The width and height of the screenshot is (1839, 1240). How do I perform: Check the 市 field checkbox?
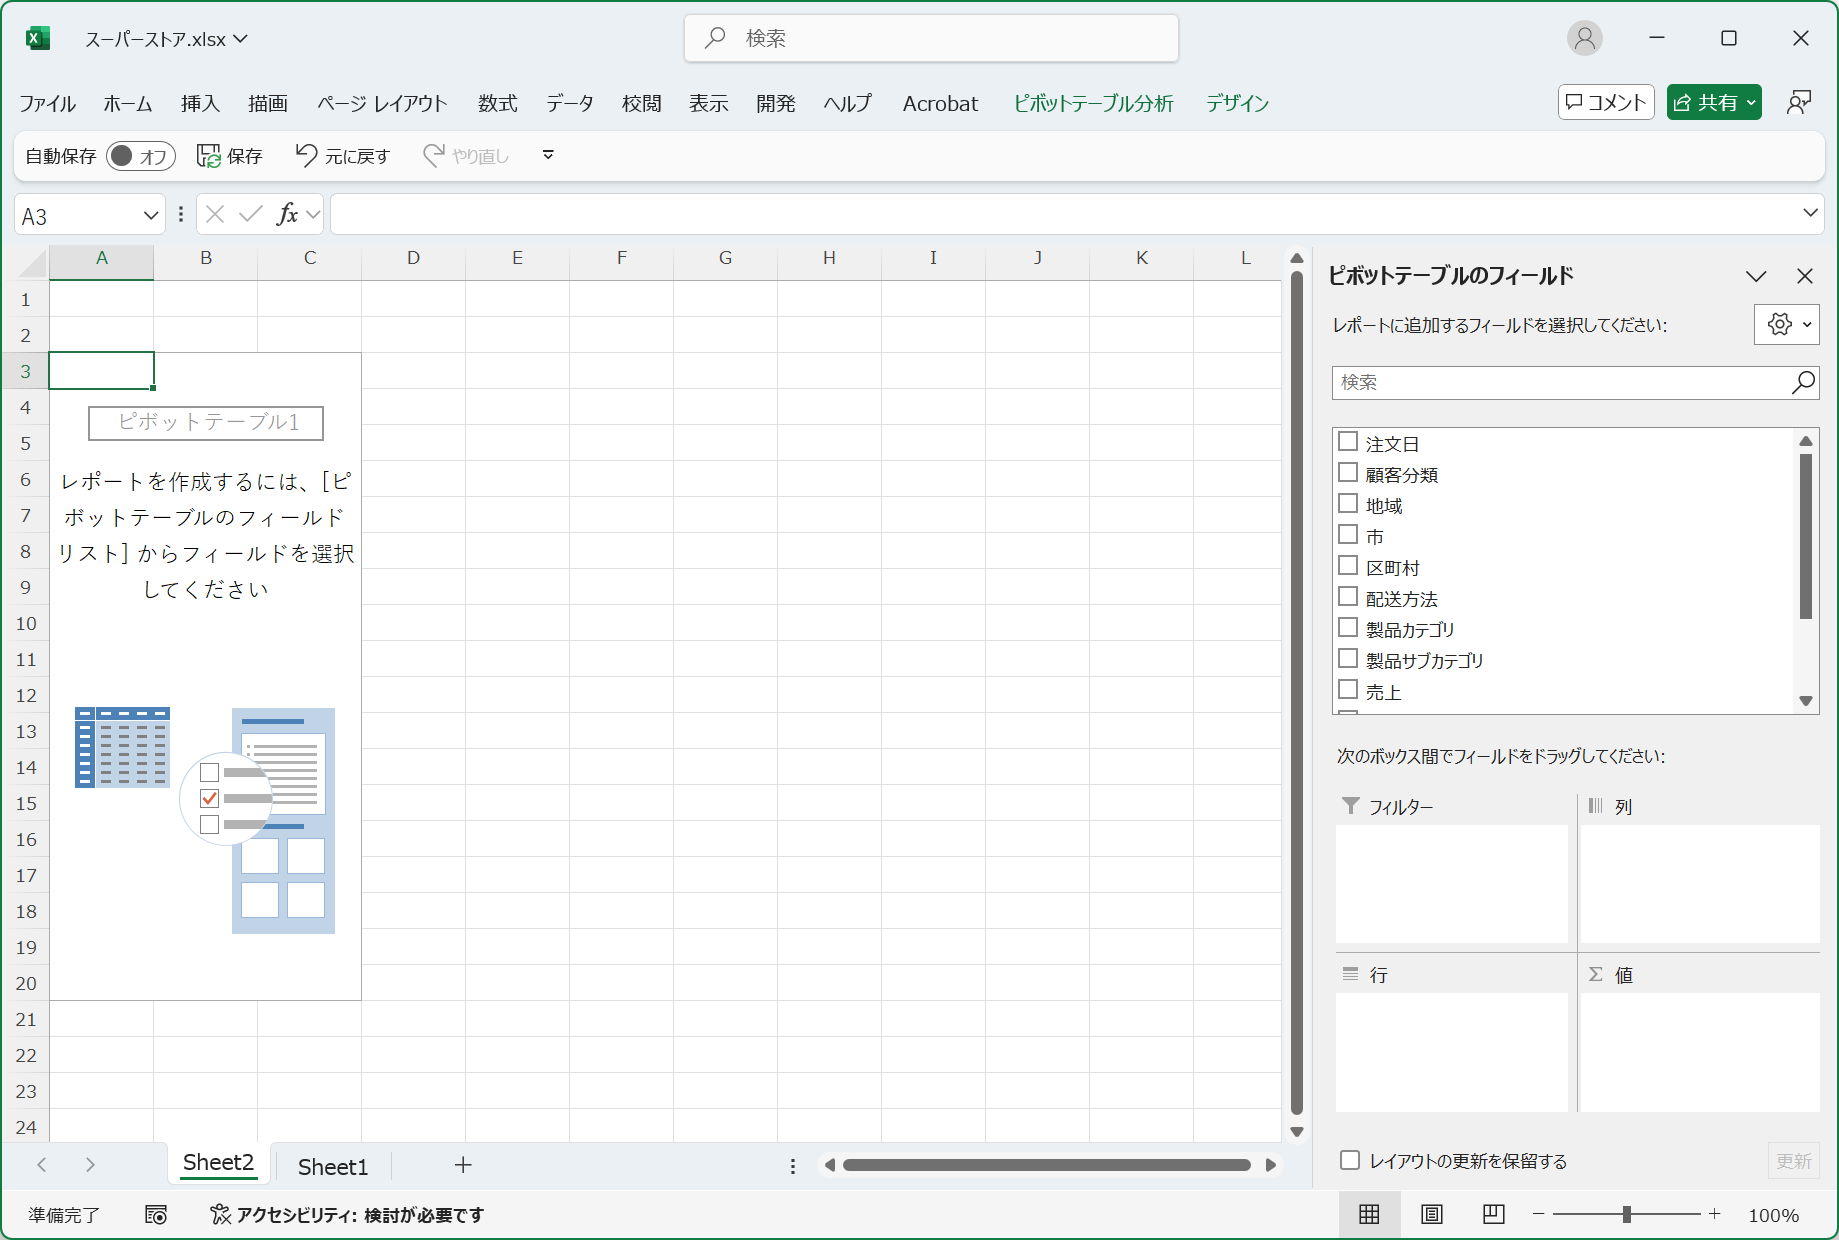(1348, 534)
